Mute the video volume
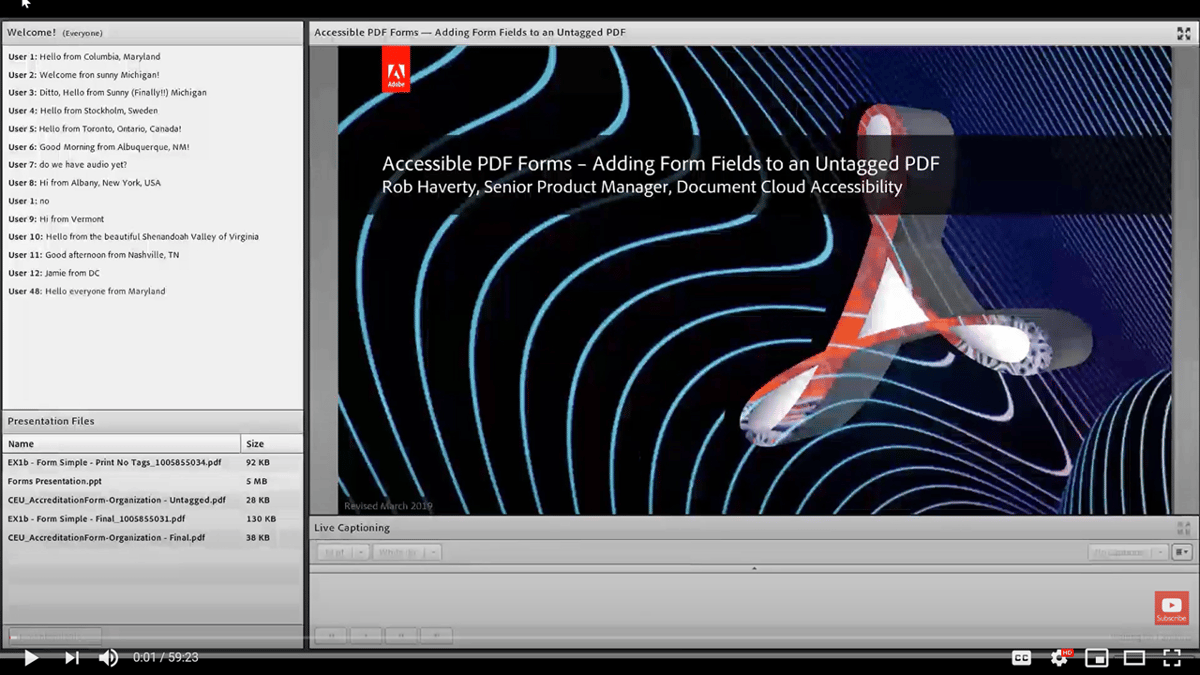This screenshot has width=1200, height=675. (x=106, y=658)
